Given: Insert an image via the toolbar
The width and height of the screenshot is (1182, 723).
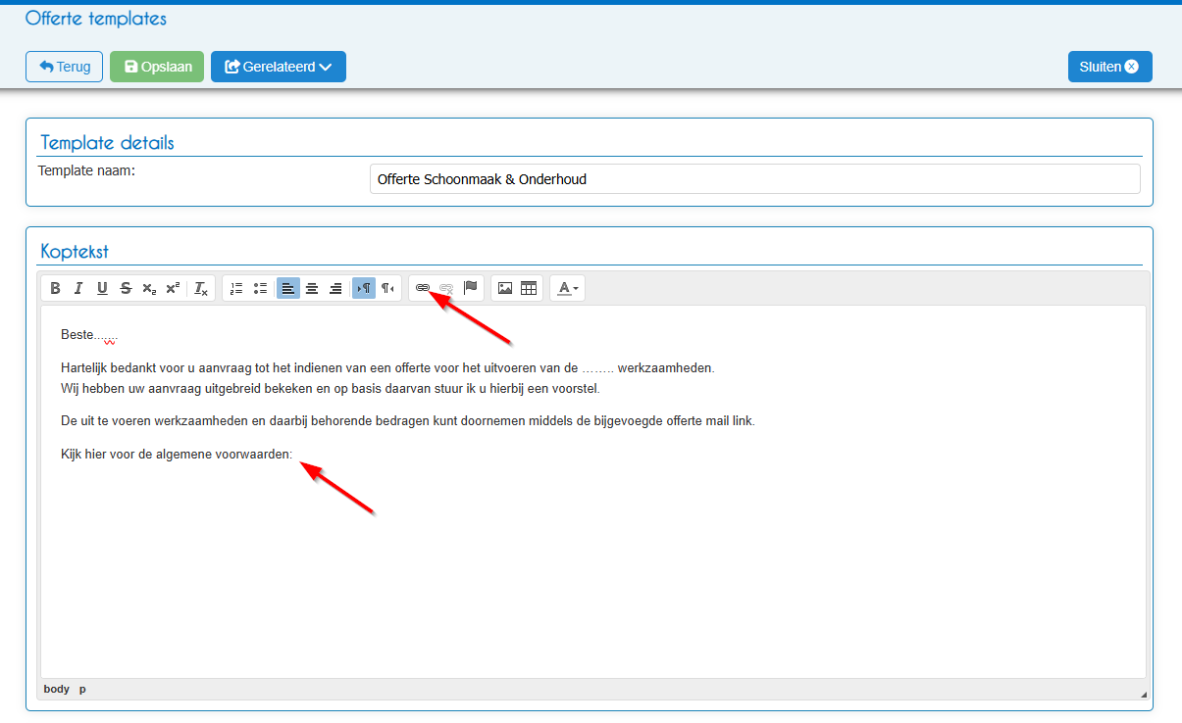Looking at the screenshot, I should pyautogui.click(x=505, y=288).
